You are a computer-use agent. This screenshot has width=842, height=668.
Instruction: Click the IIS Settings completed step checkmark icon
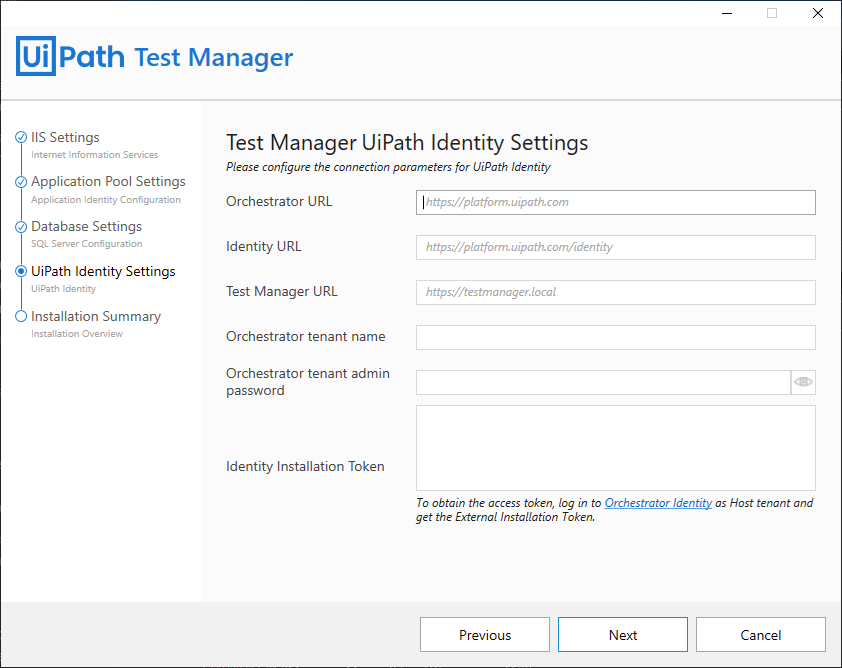[21, 137]
